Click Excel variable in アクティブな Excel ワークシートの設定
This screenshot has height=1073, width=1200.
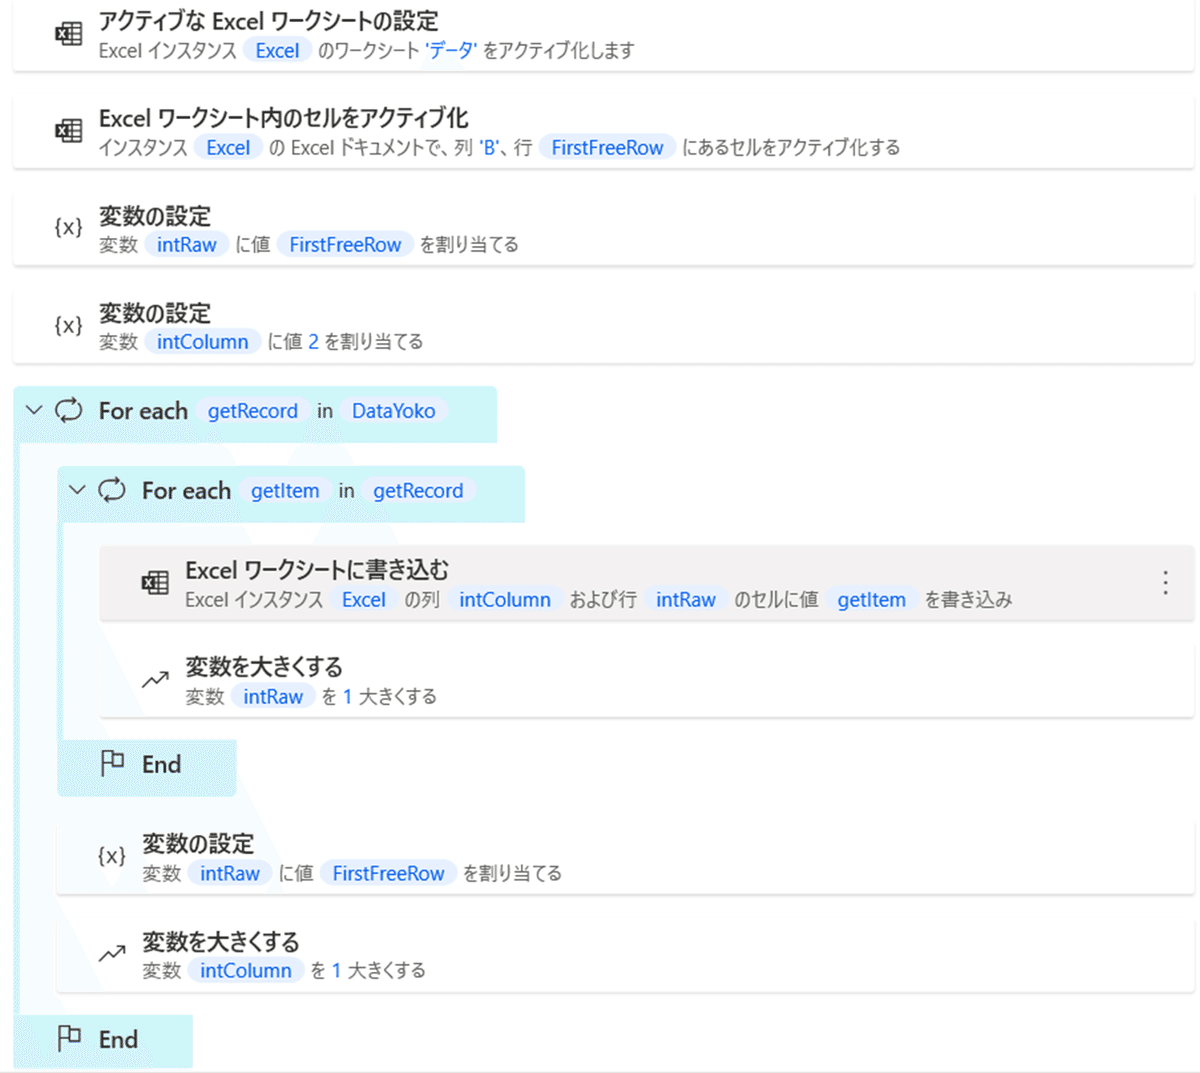(x=277, y=50)
